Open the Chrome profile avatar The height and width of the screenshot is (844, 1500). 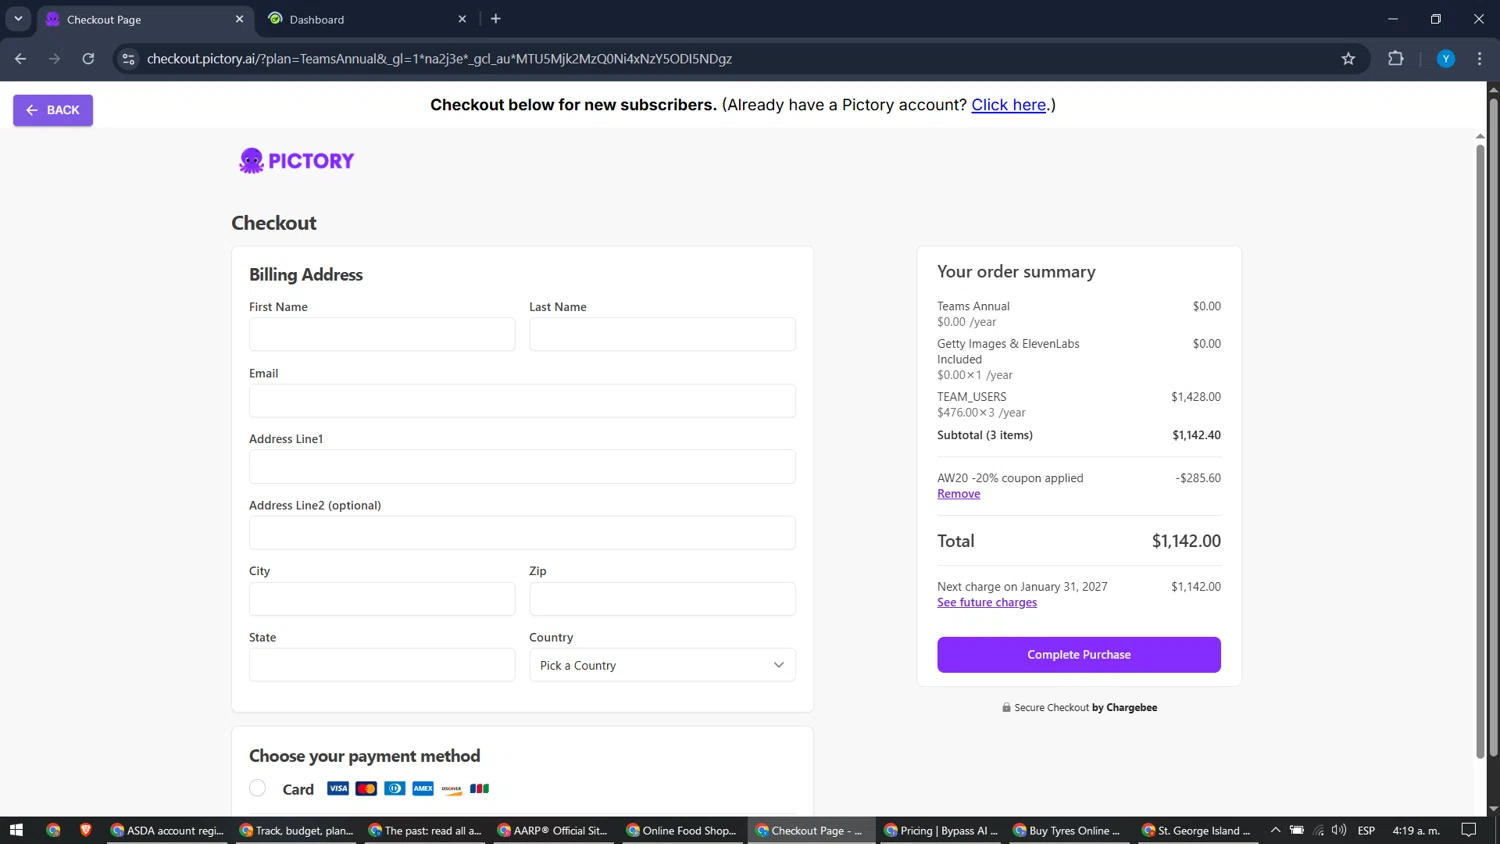tap(1446, 59)
